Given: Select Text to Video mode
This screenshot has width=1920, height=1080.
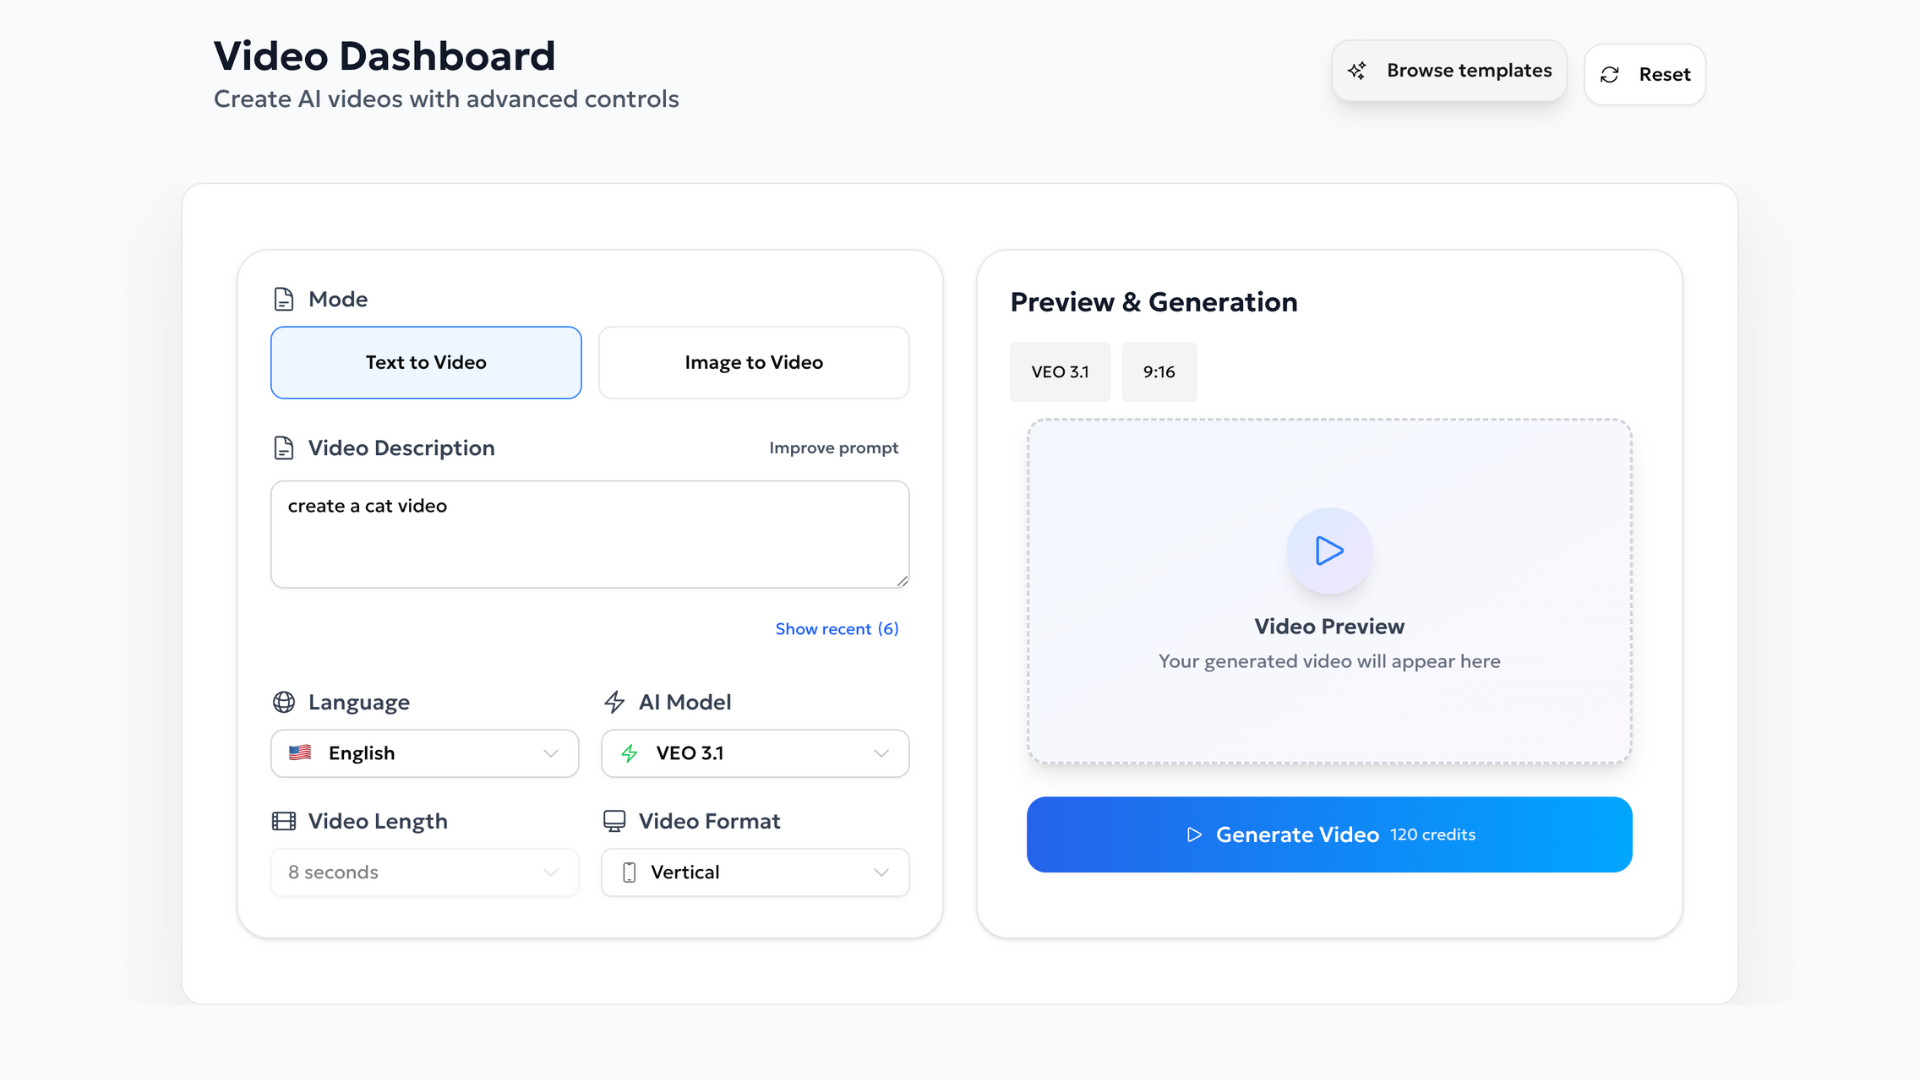Looking at the screenshot, I should pos(425,362).
